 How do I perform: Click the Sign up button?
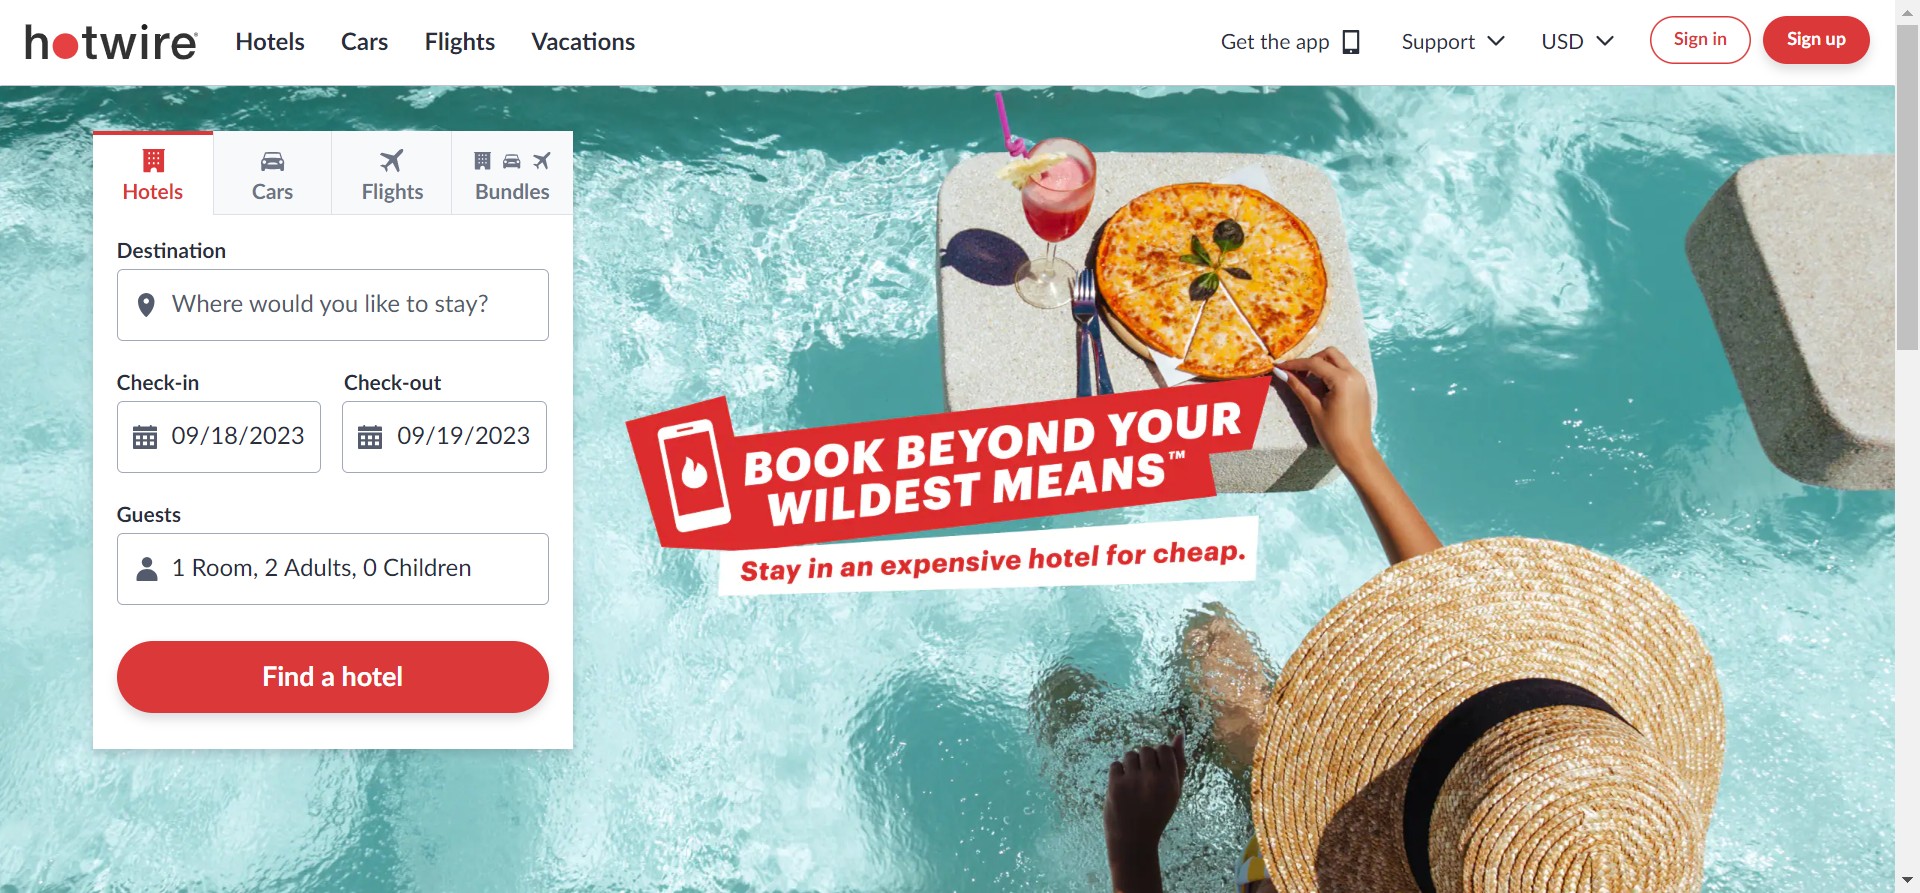[1816, 40]
